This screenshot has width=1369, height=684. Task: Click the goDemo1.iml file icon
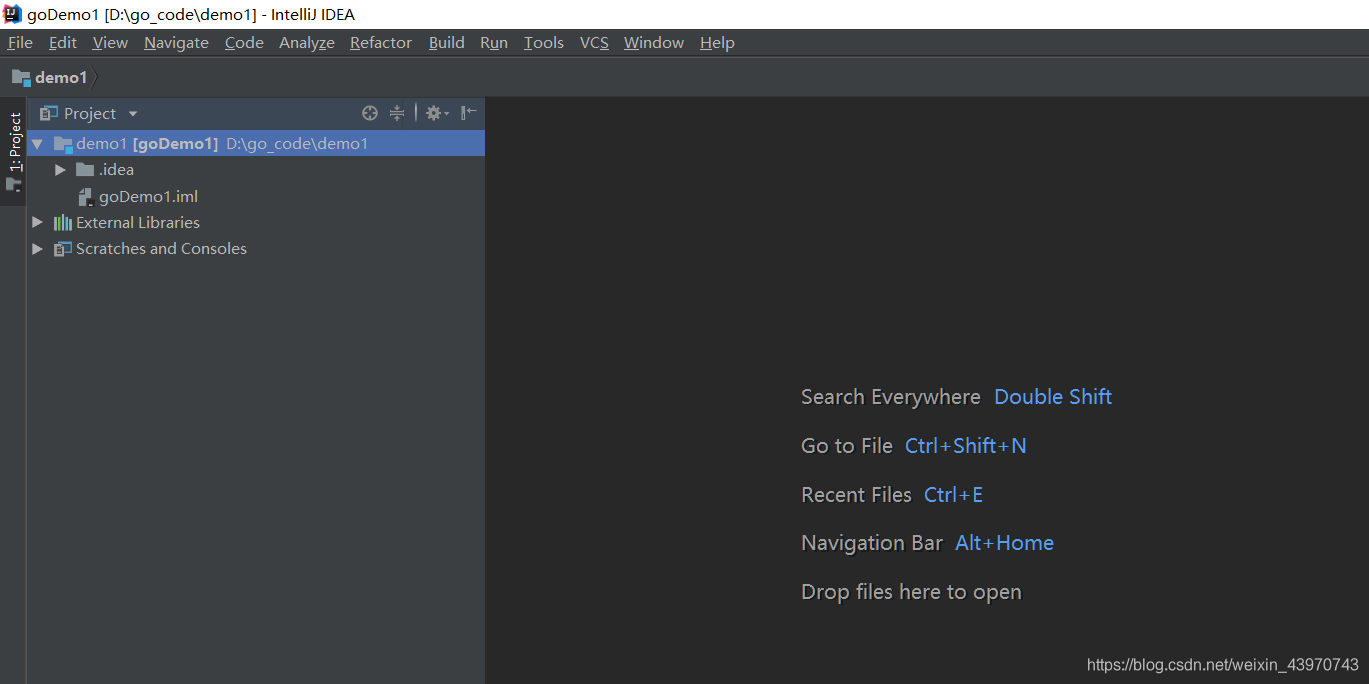(86, 196)
